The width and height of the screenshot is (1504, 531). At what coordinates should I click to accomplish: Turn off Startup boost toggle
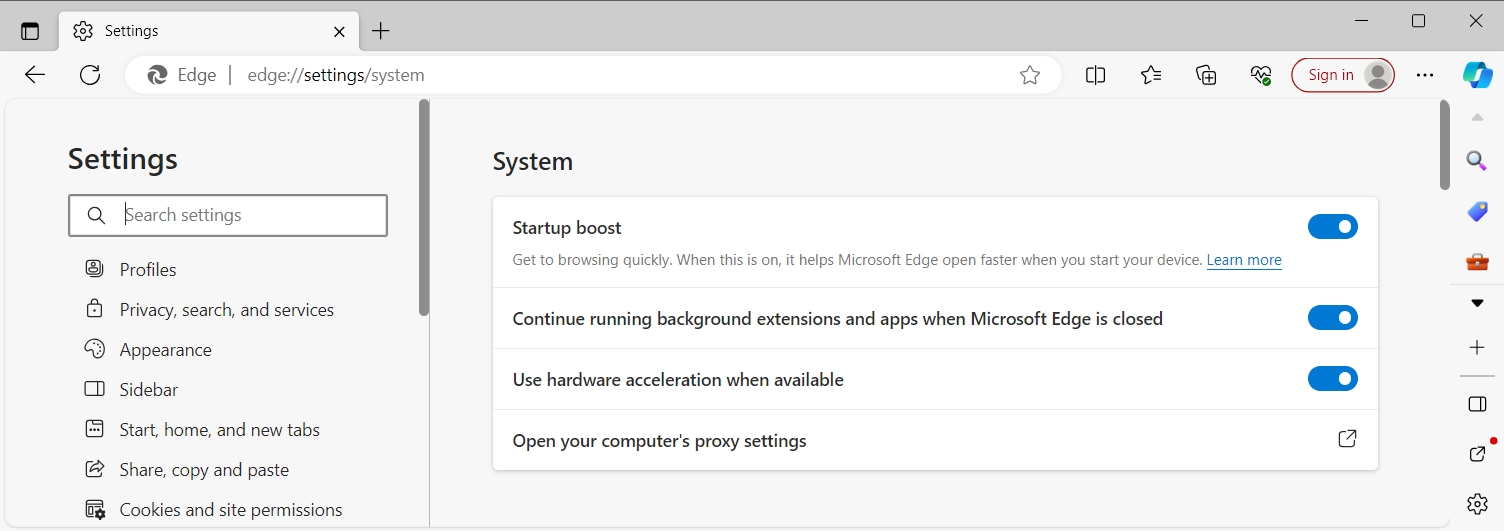(x=1333, y=227)
